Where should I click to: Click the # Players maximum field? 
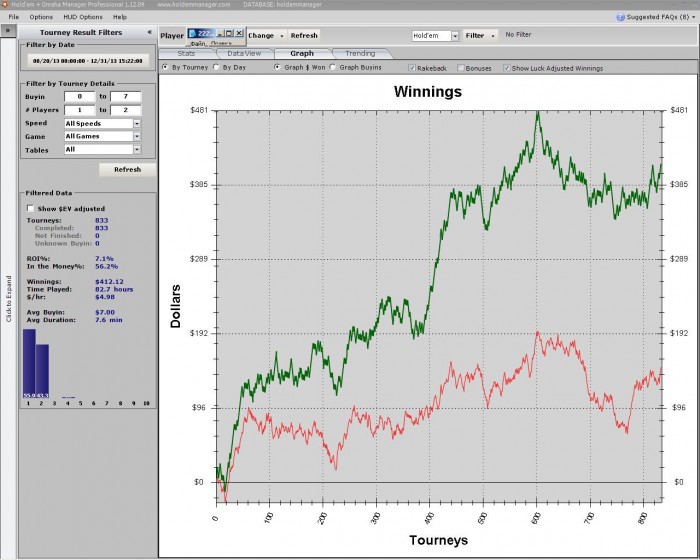(x=126, y=110)
